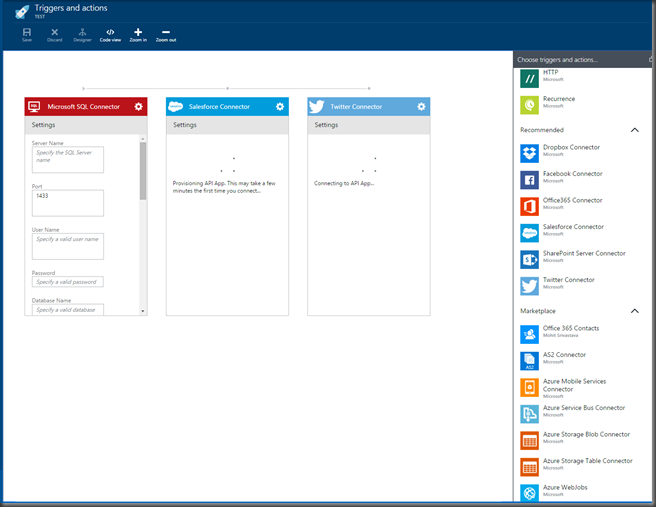The width and height of the screenshot is (656, 507).
Task: Click the HTTP label
Action: point(550,72)
